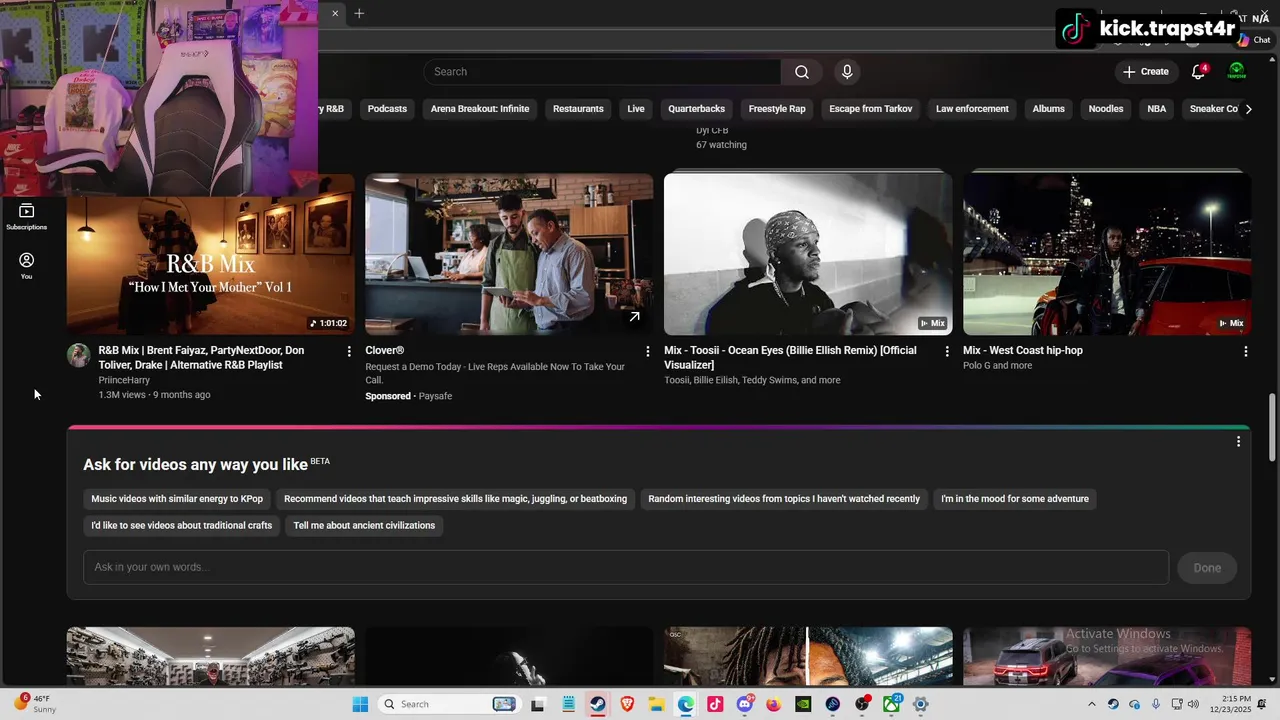The height and width of the screenshot is (720, 1280).
Task: Select the Live category chip
Action: pos(636,109)
